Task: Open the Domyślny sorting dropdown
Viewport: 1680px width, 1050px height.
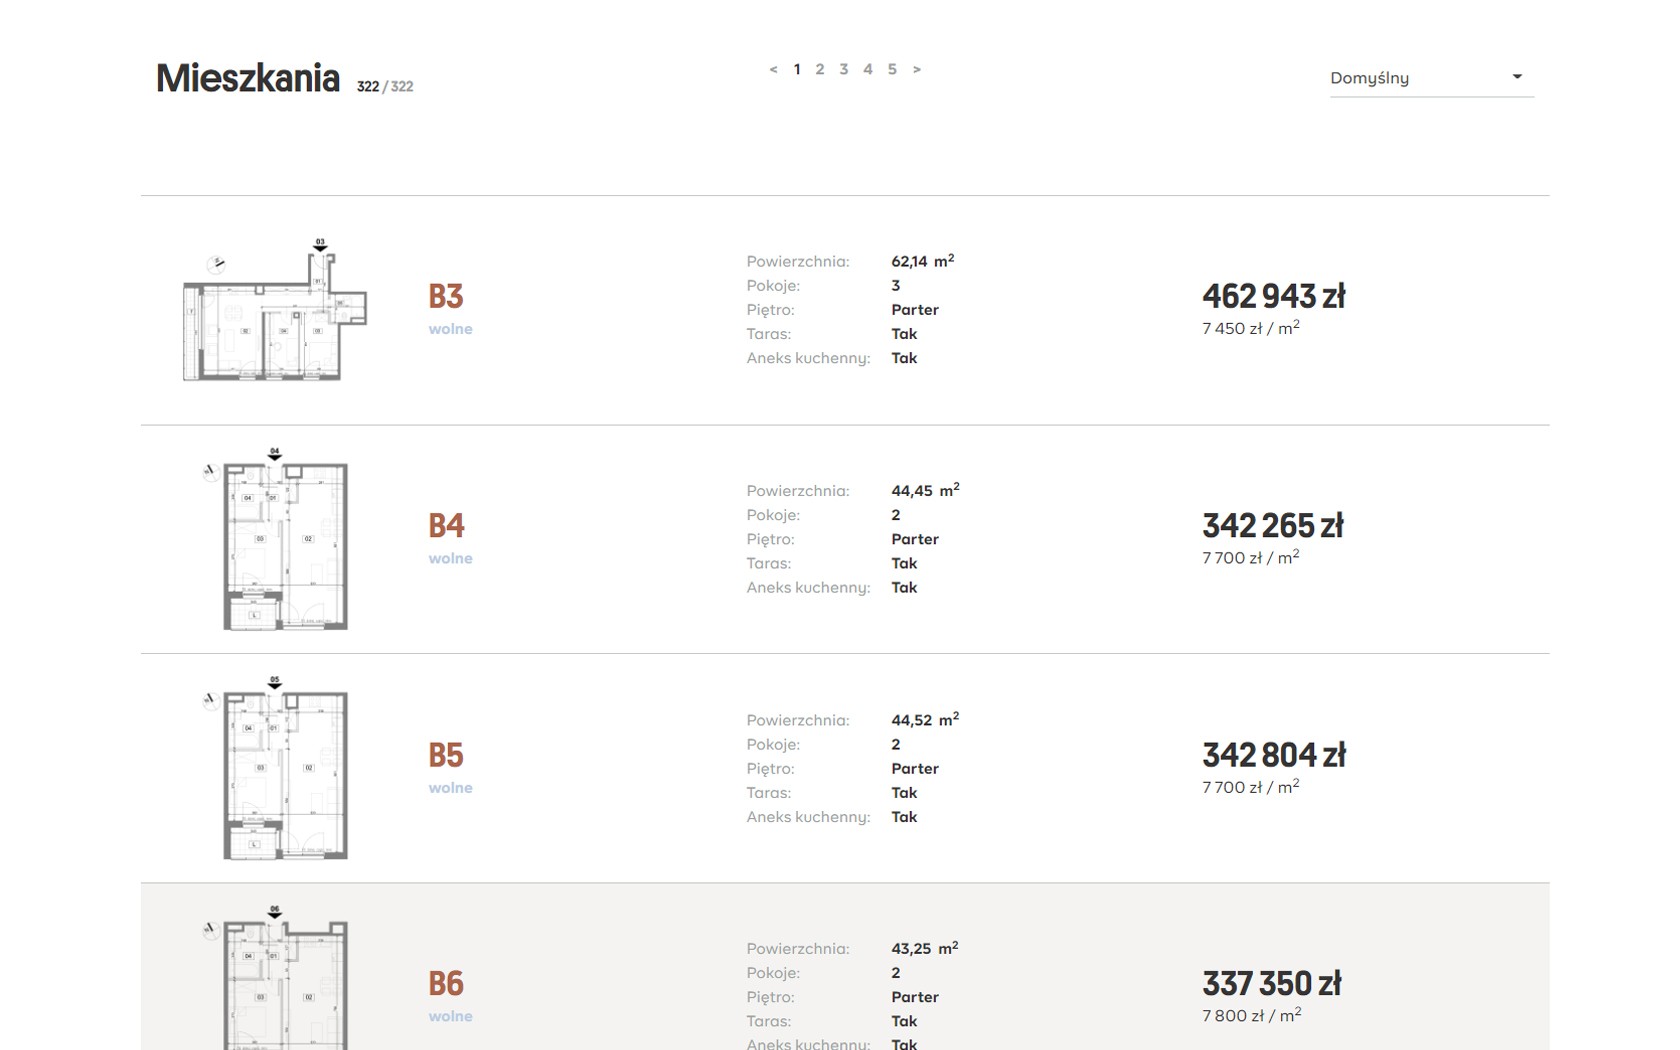Action: [x=1420, y=78]
